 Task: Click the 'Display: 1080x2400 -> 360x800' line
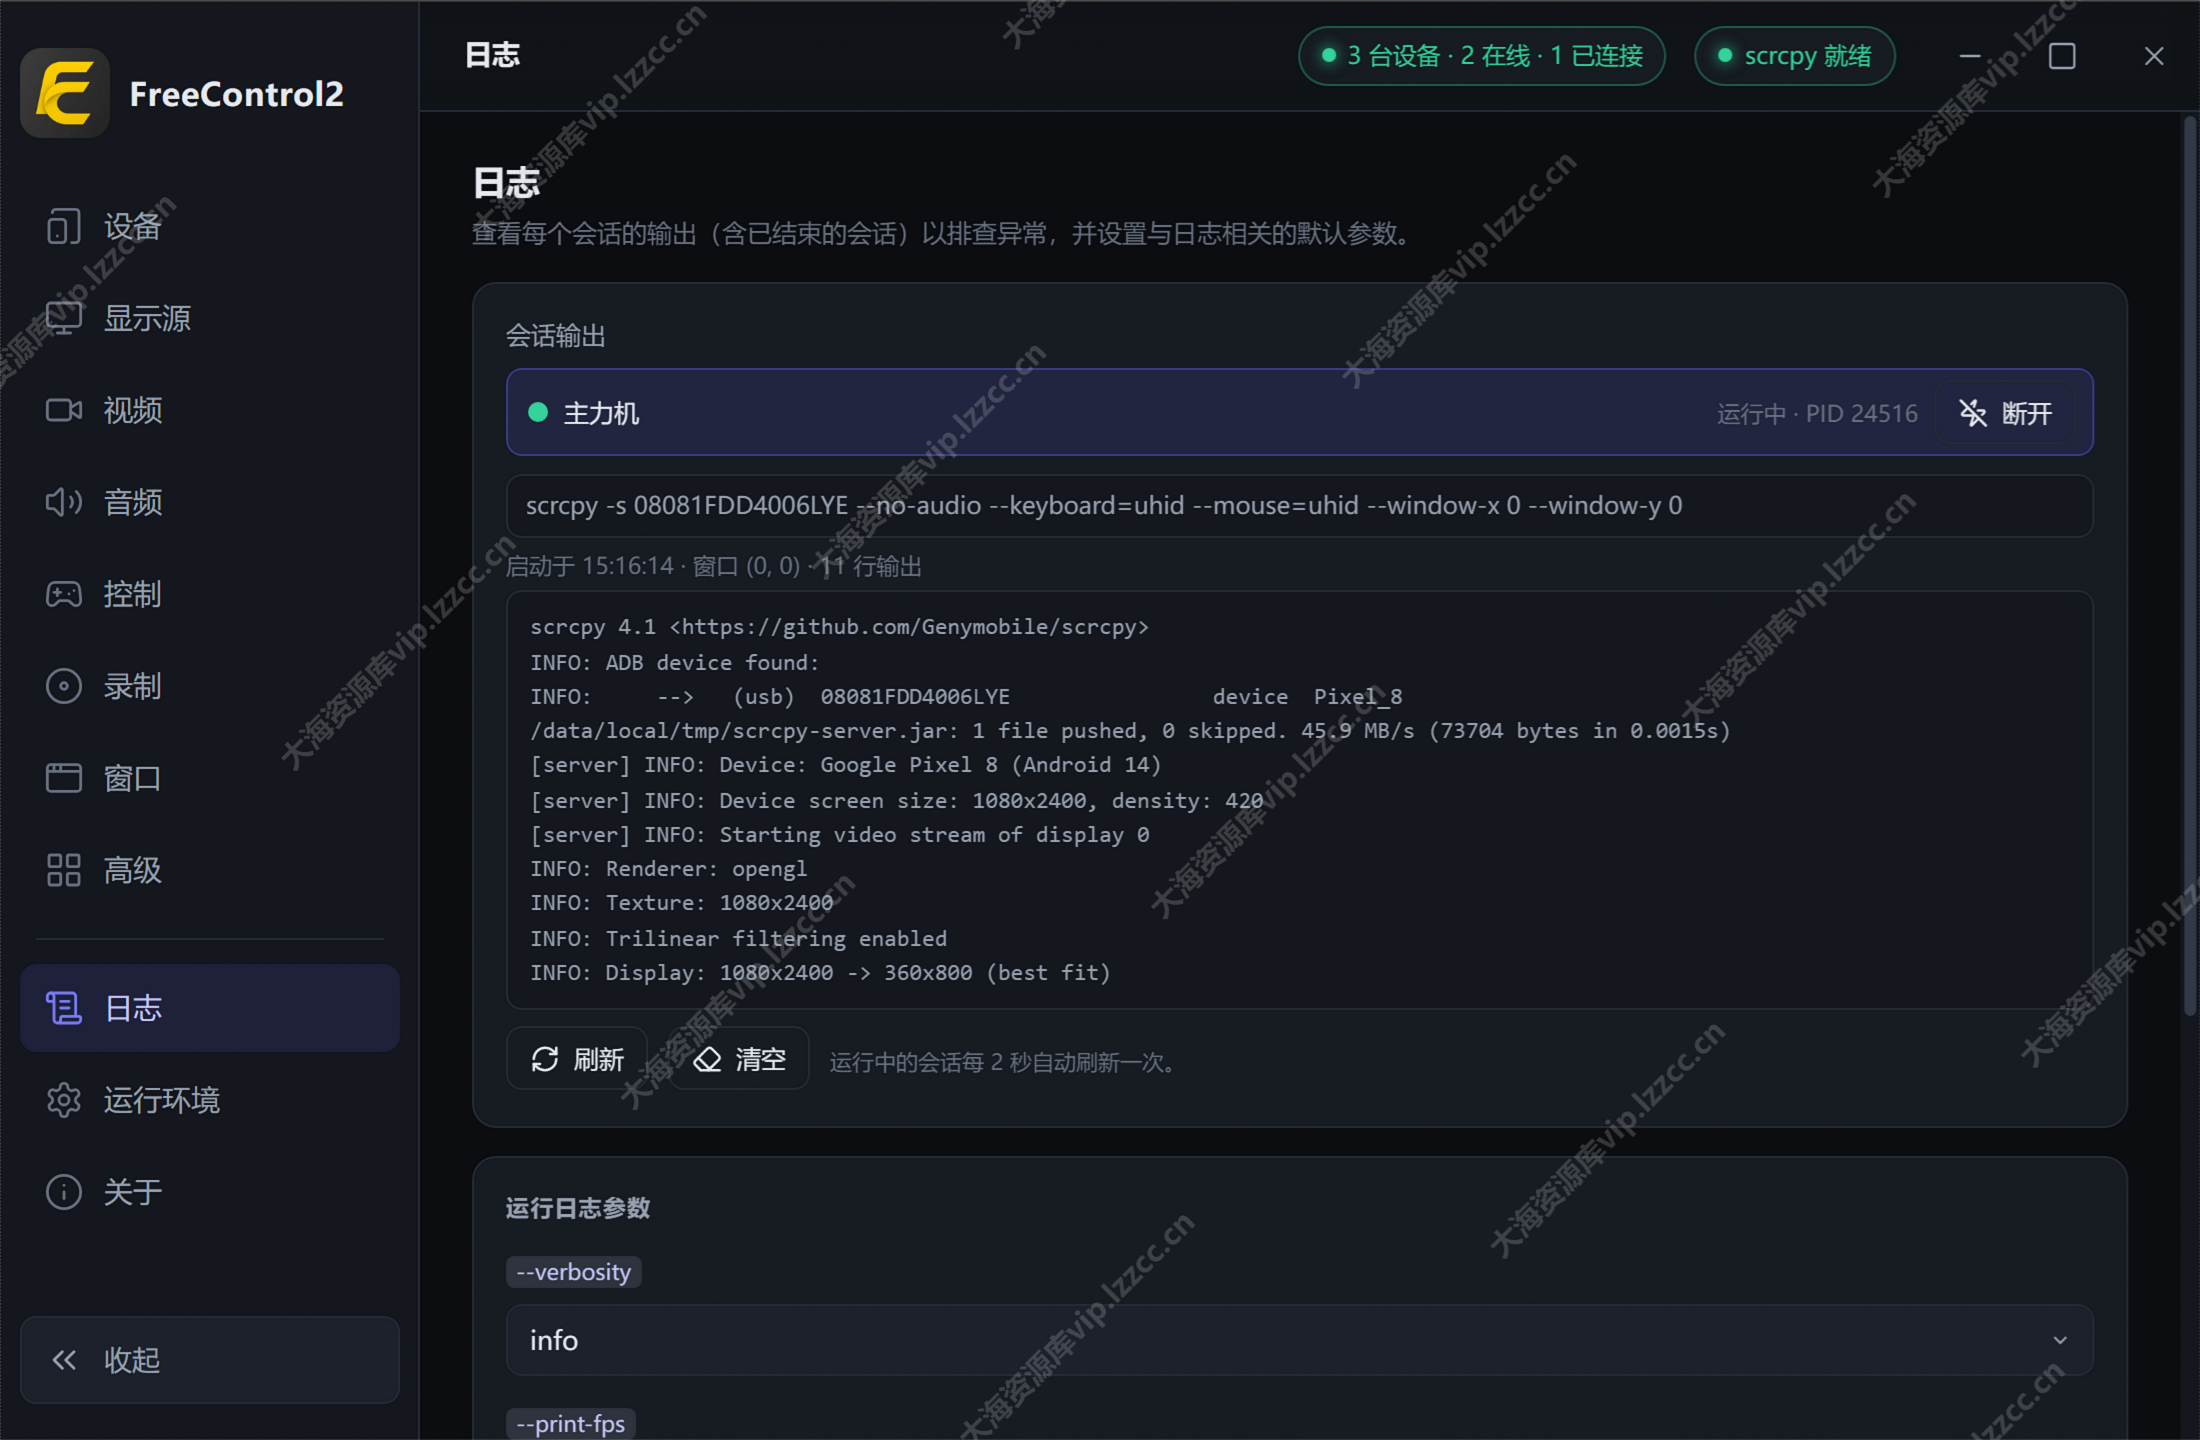[820, 973]
